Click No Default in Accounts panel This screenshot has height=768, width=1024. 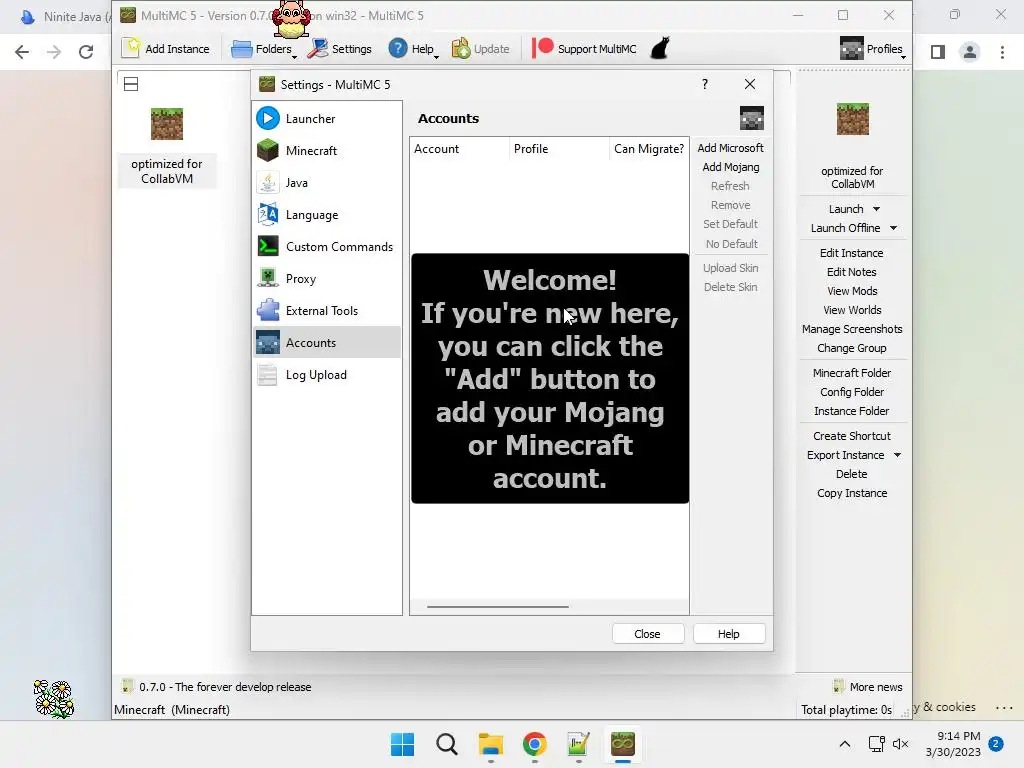[x=731, y=244]
